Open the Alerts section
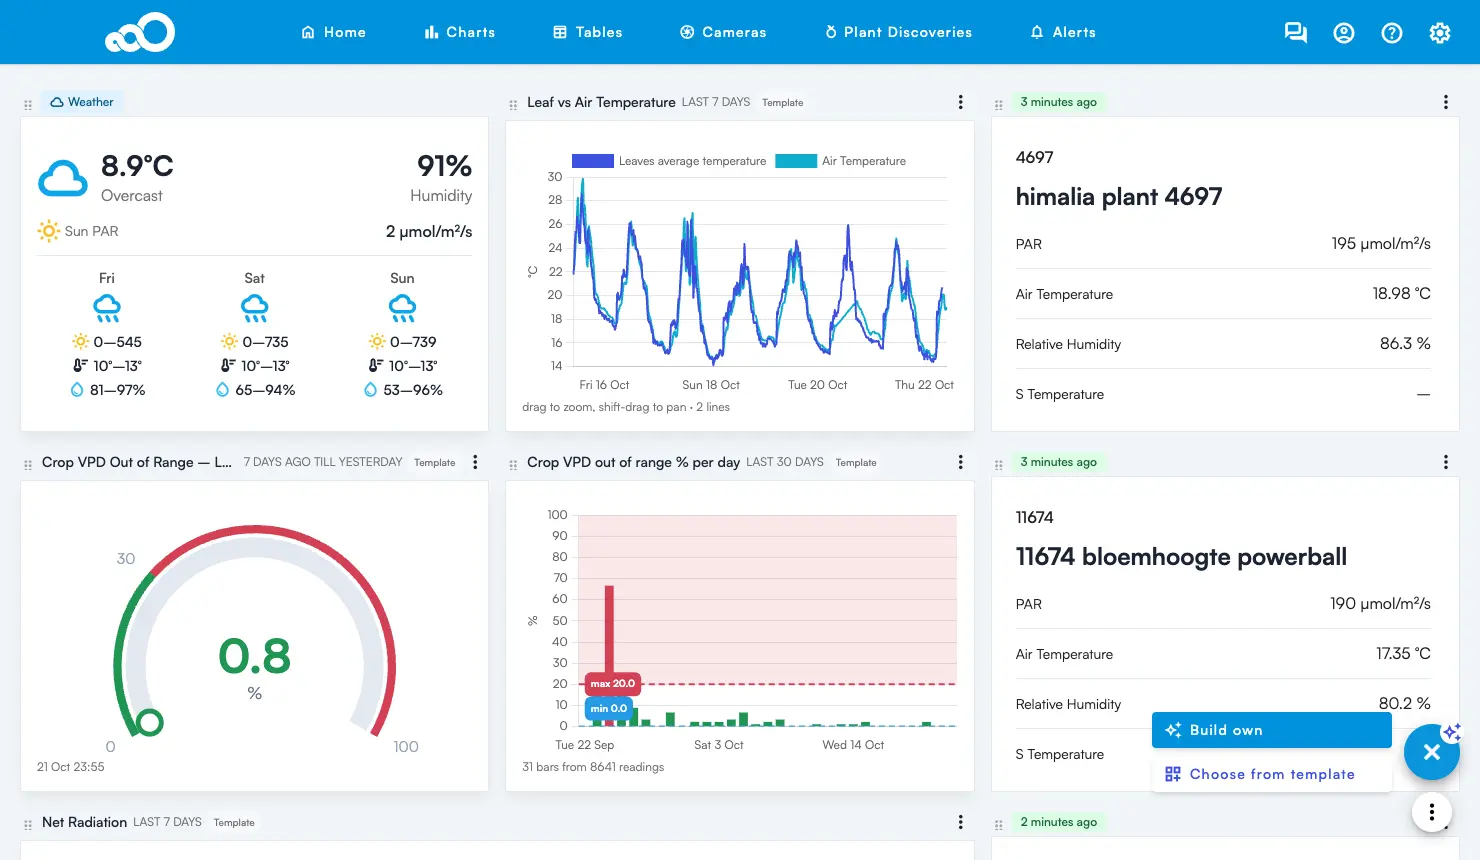This screenshot has height=860, width=1480. [x=1063, y=32]
